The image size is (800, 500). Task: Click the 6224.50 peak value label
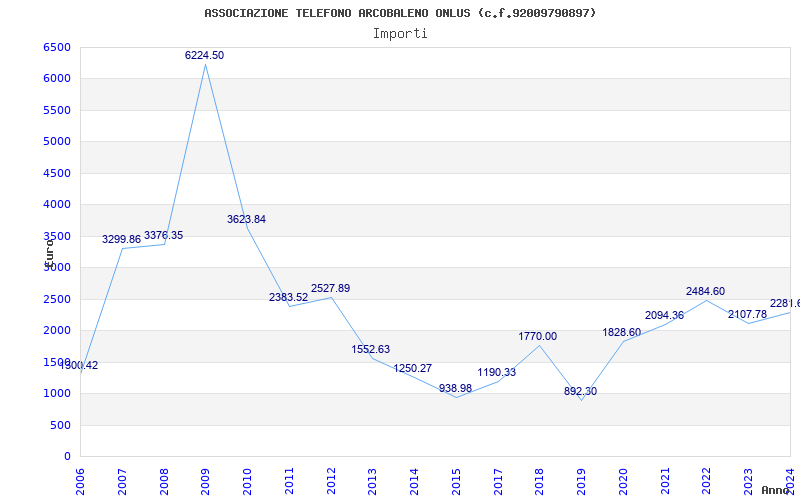(205, 55)
